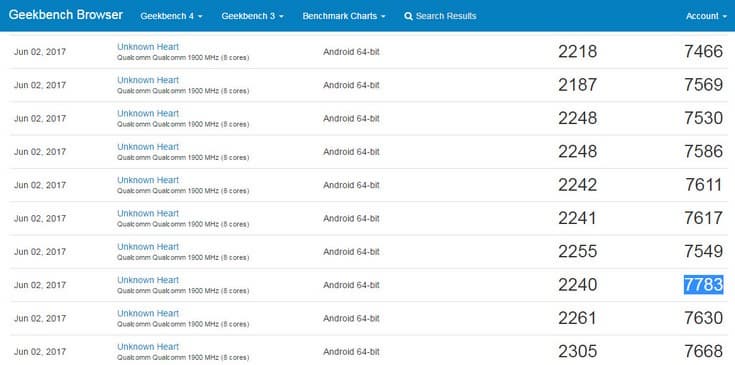The height and width of the screenshot is (365, 735).
Task: Open Unknown Heart result scoring 7466
Action: [148, 47]
